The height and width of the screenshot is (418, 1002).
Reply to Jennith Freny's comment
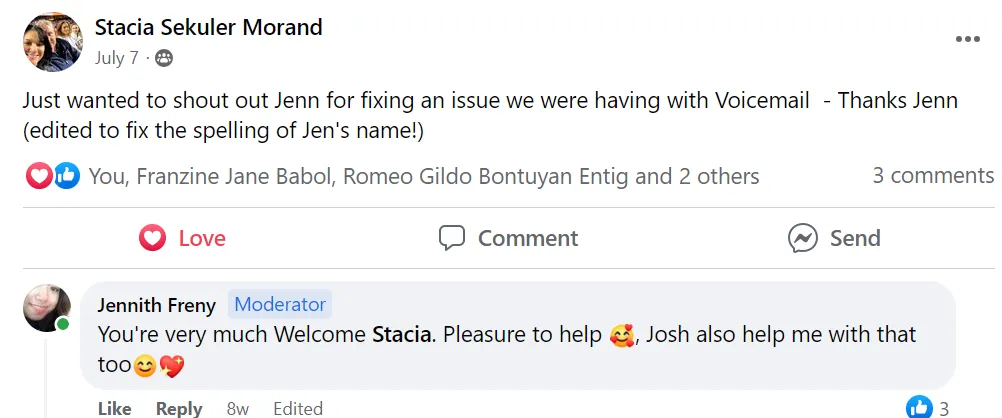pyautogui.click(x=179, y=409)
